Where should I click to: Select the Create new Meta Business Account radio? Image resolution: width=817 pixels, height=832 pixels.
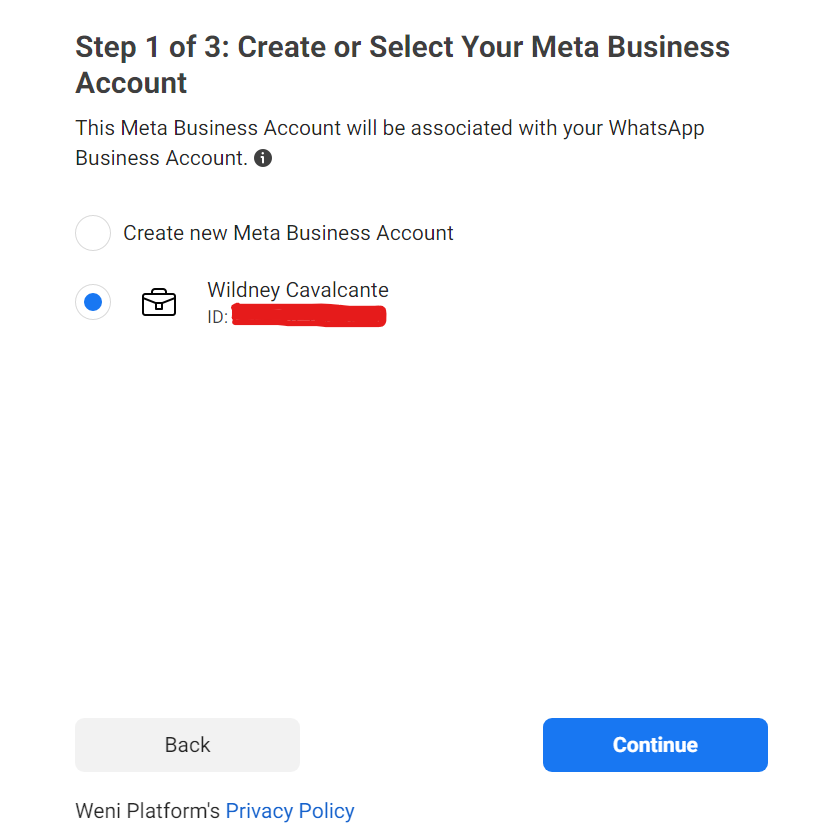click(x=92, y=233)
